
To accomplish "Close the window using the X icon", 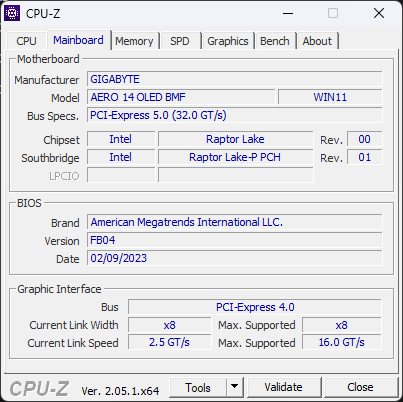I will coord(379,13).
